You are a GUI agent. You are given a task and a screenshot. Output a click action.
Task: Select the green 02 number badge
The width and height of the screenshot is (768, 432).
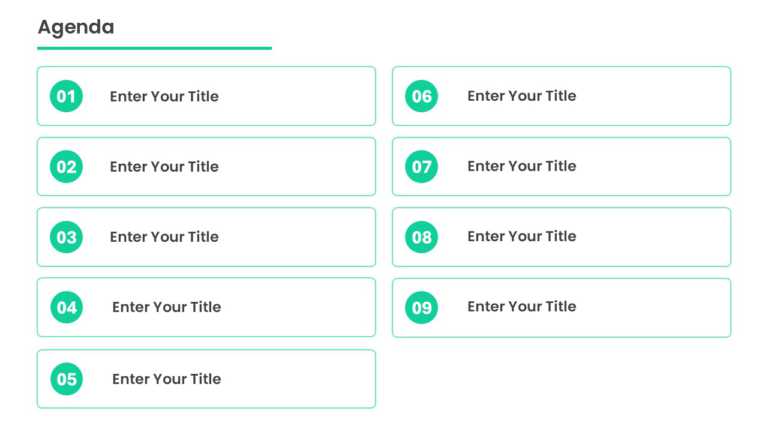pos(66,167)
